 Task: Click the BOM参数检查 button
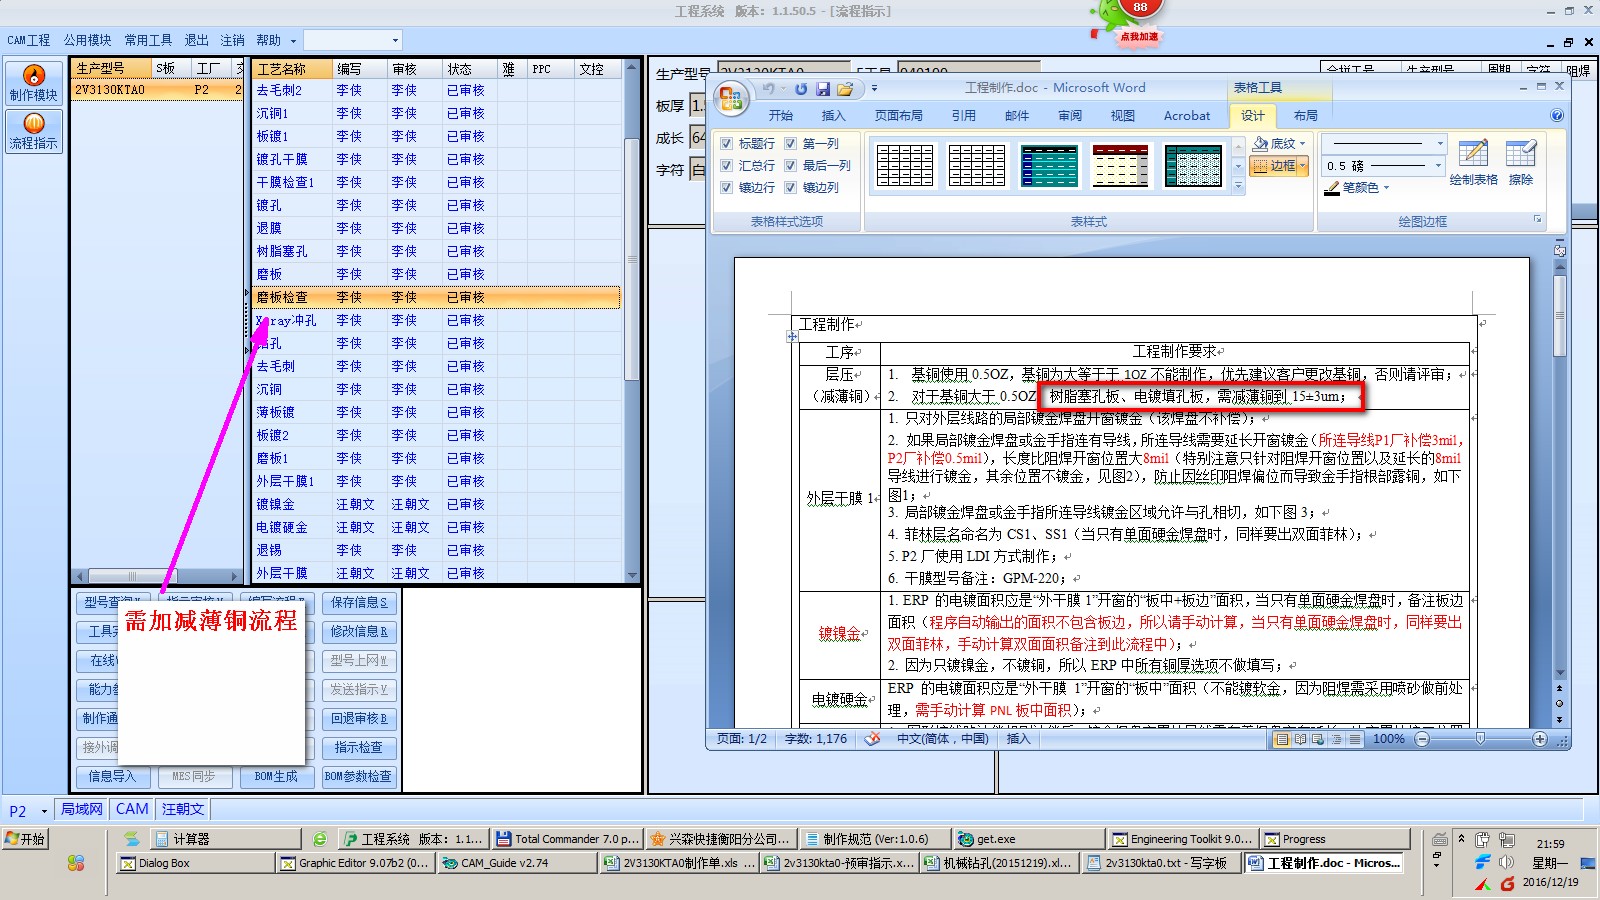359,777
